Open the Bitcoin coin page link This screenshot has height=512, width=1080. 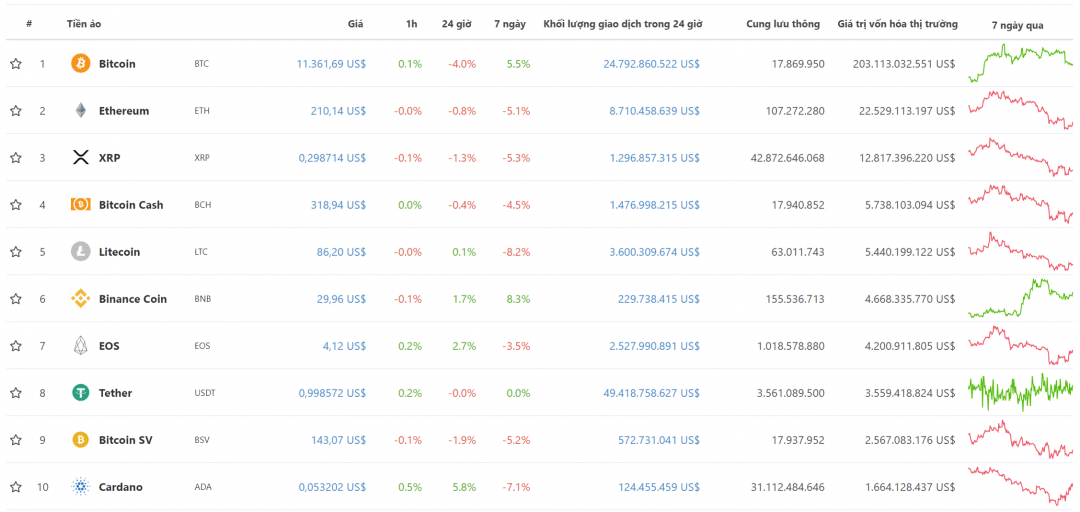click(x=117, y=63)
